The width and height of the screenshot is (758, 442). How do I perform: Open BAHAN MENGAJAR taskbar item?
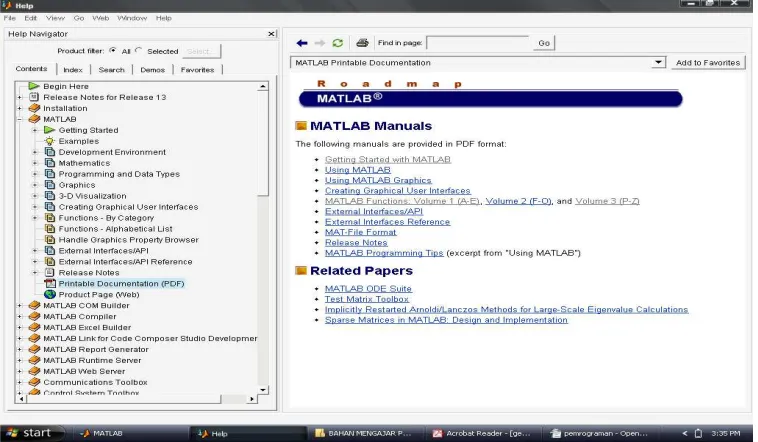365,433
